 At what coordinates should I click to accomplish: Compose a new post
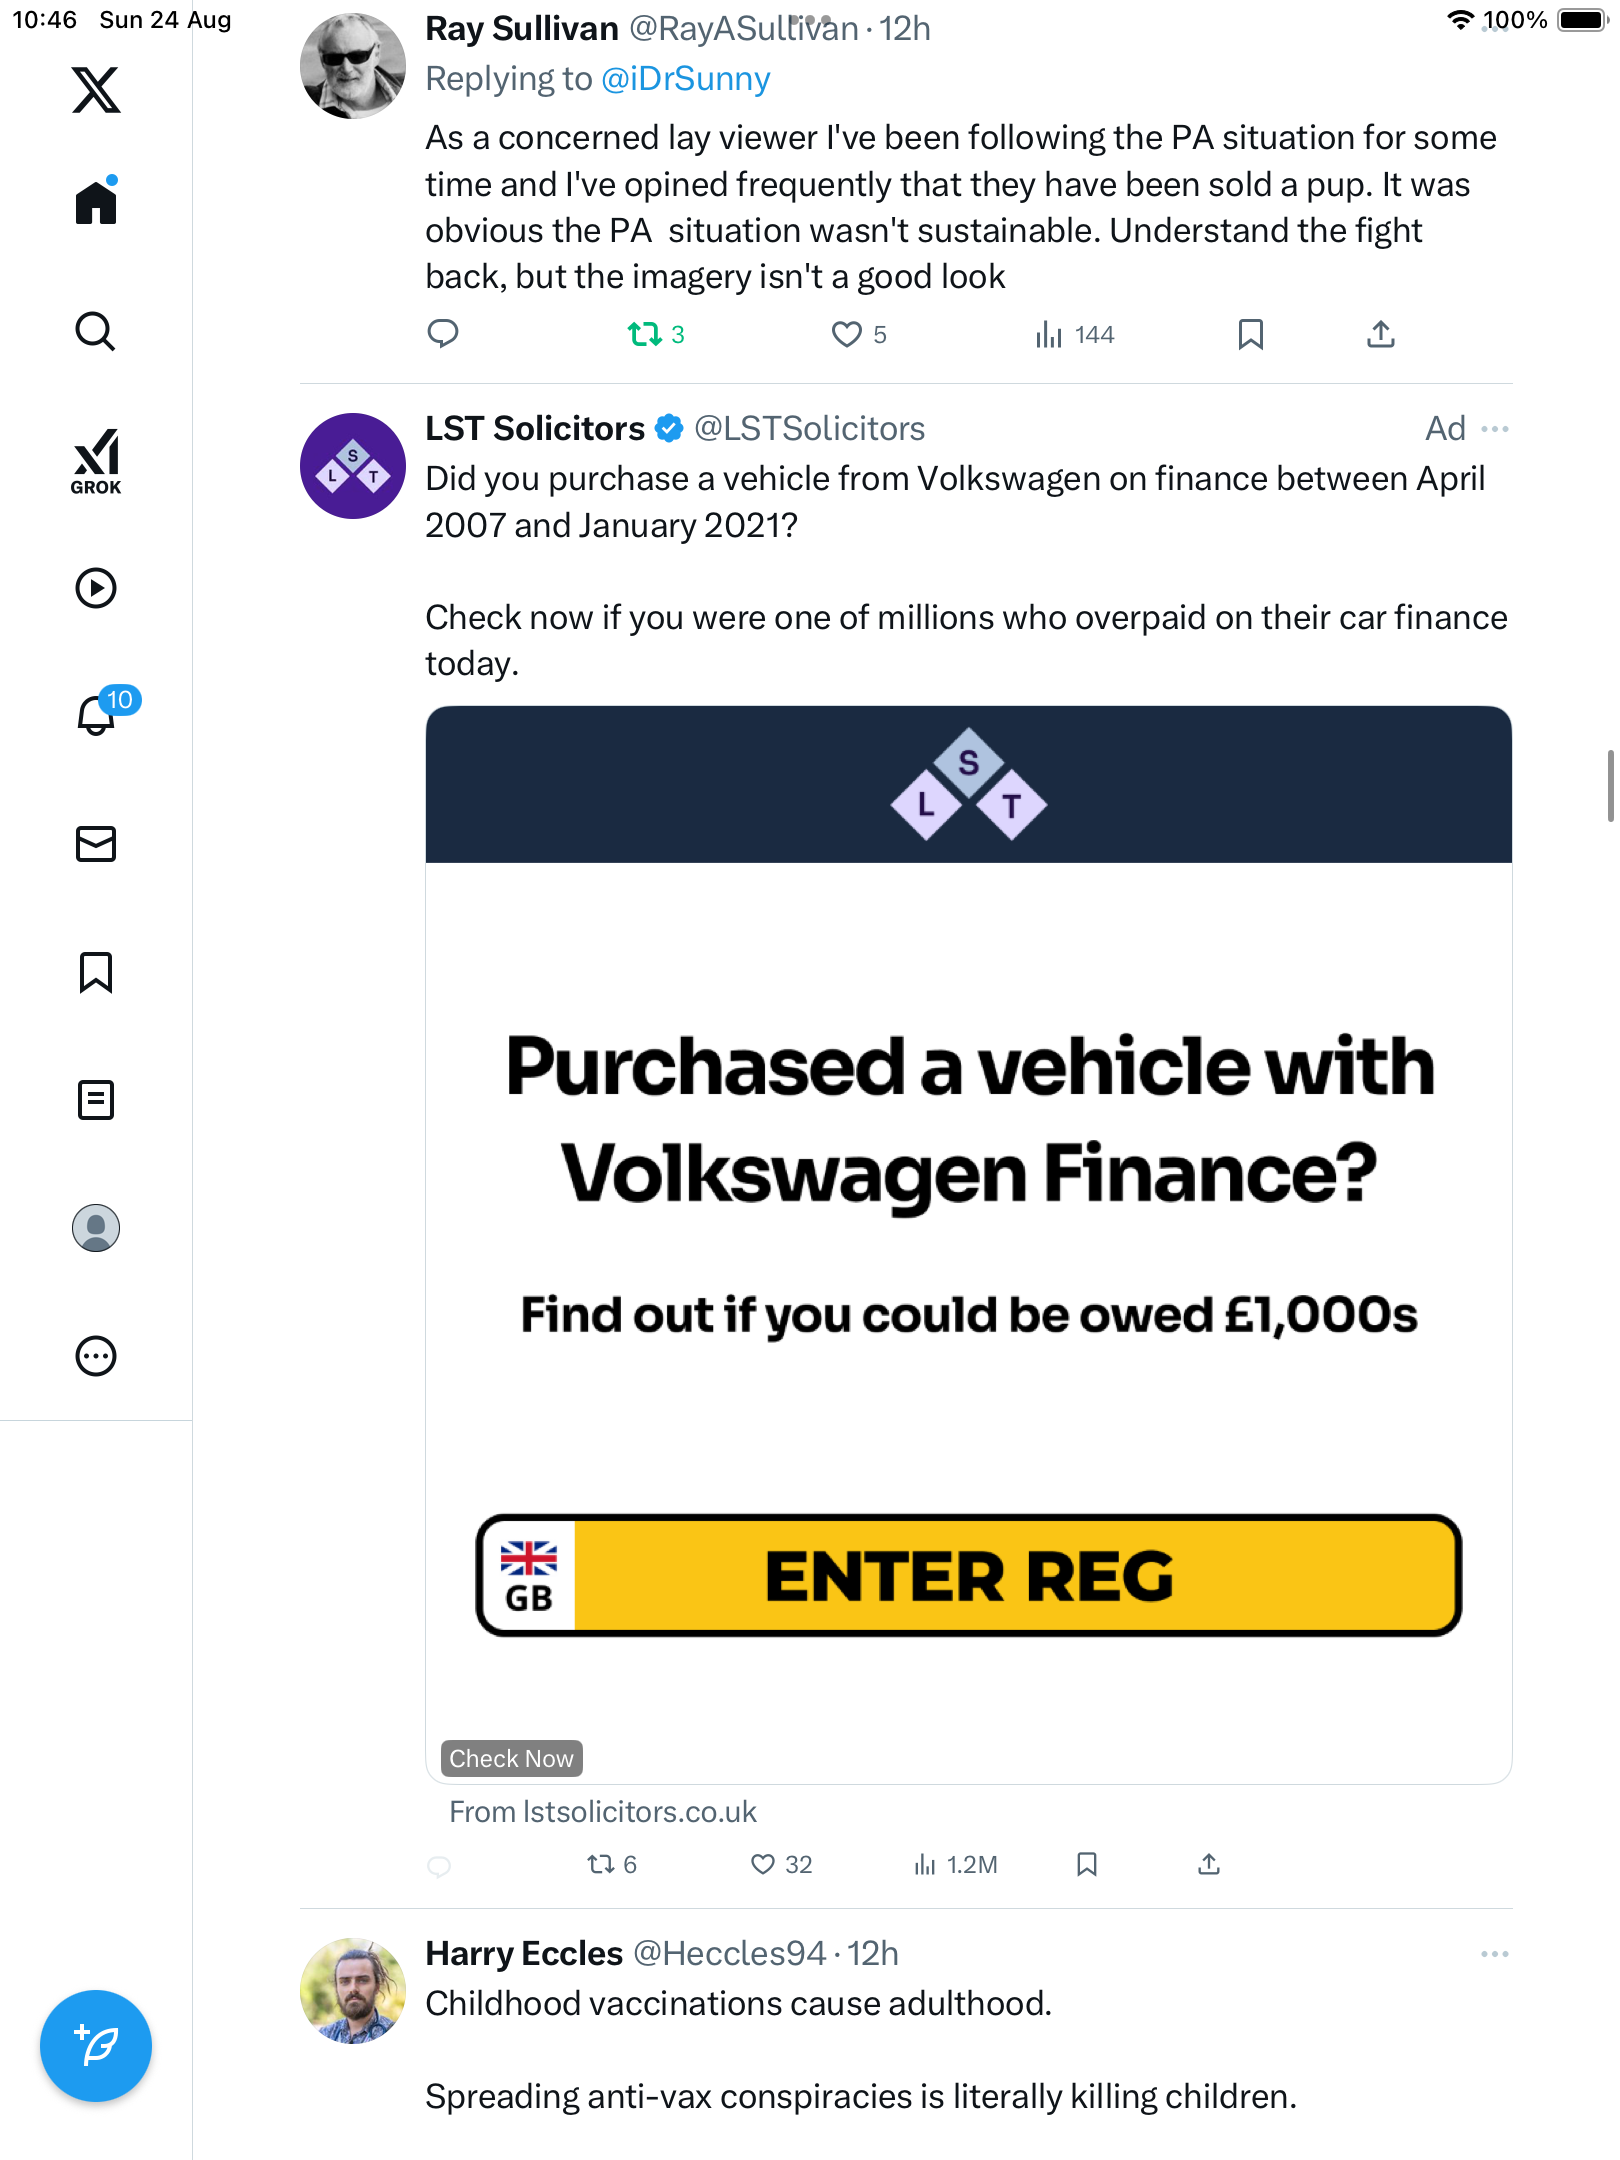[96, 2046]
